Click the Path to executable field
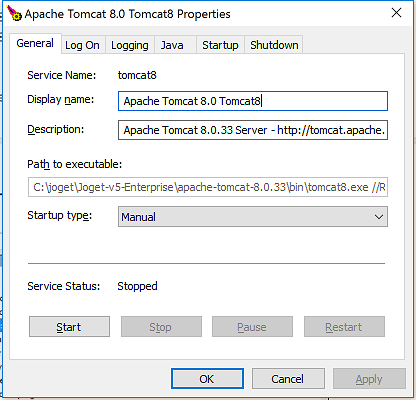The image size is (416, 400). pyautogui.click(x=208, y=187)
